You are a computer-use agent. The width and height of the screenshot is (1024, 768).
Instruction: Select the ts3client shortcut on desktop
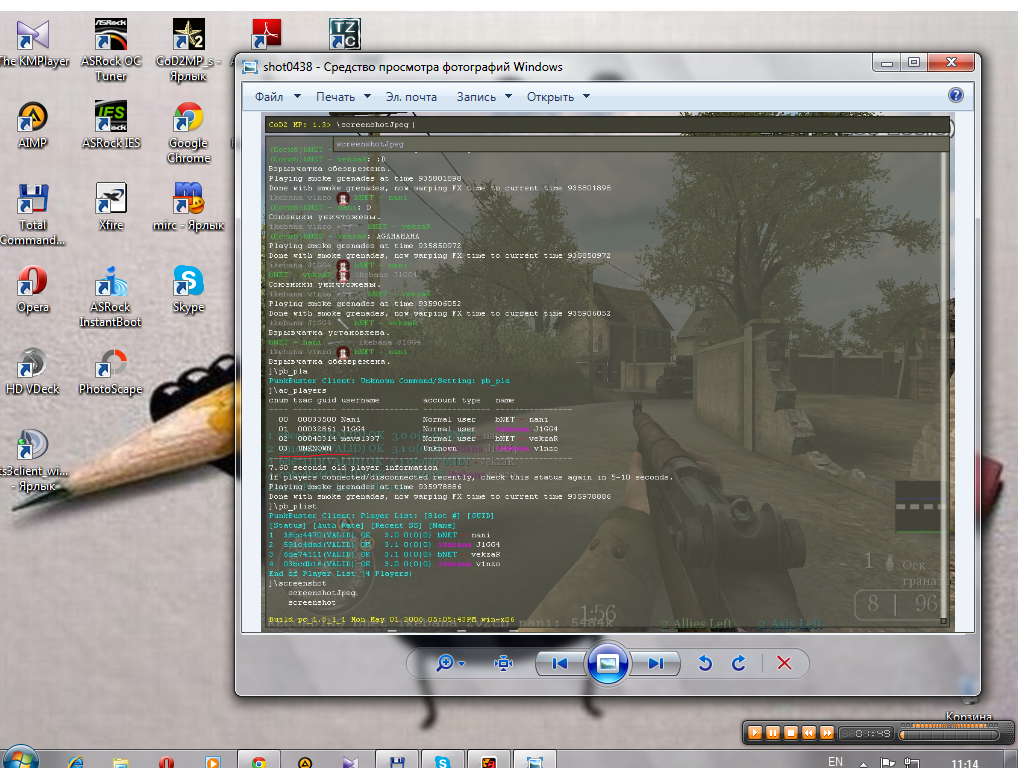click(x=33, y=461)
